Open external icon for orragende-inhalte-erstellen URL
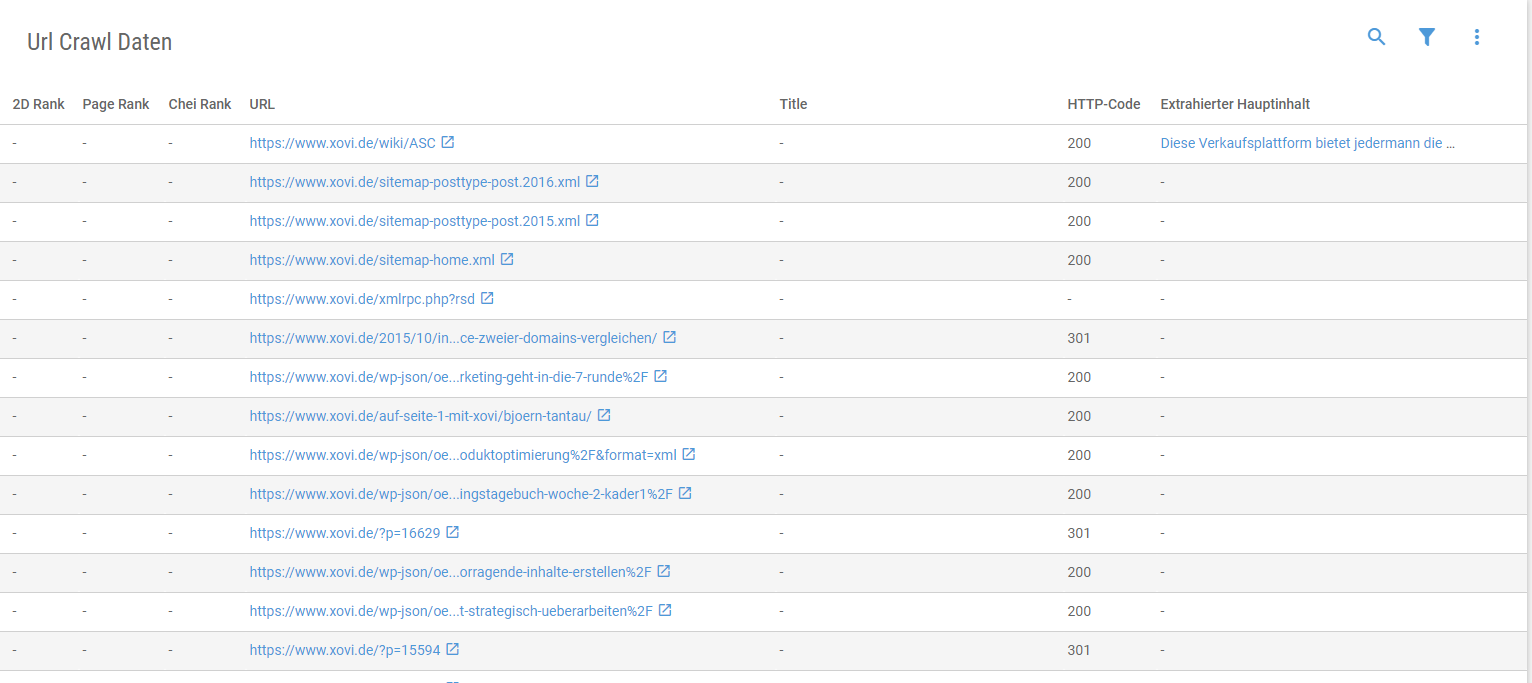This screenshot has width=1532, height=683. tap(664, 571)
